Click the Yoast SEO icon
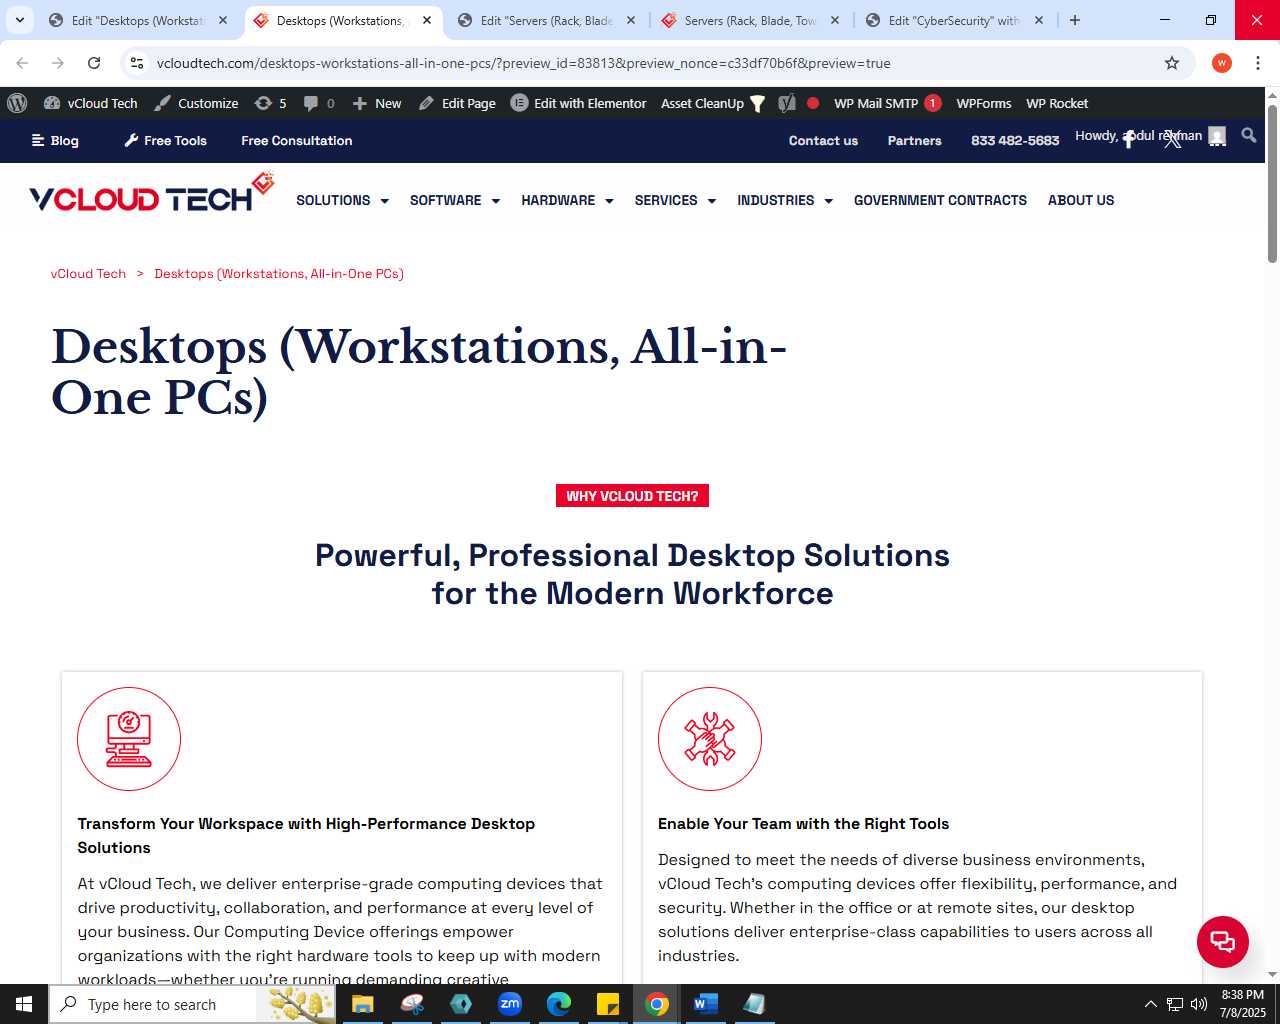 (x=787, y=103)
